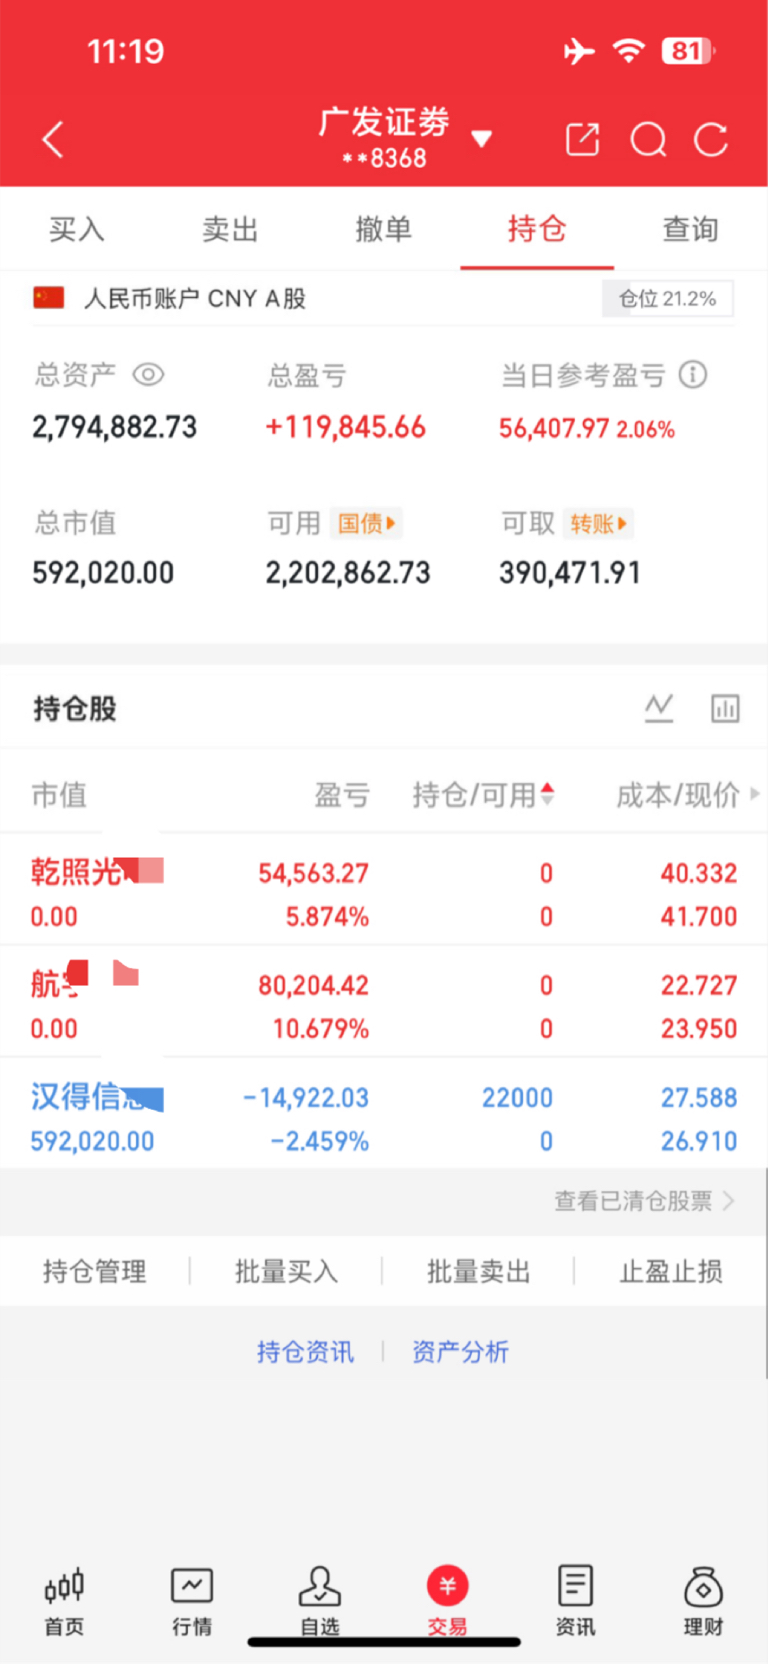Open the 汉得信 stock row
Image resolution: width=768 pixels, height=1664 pixels.
(384, 1114)
